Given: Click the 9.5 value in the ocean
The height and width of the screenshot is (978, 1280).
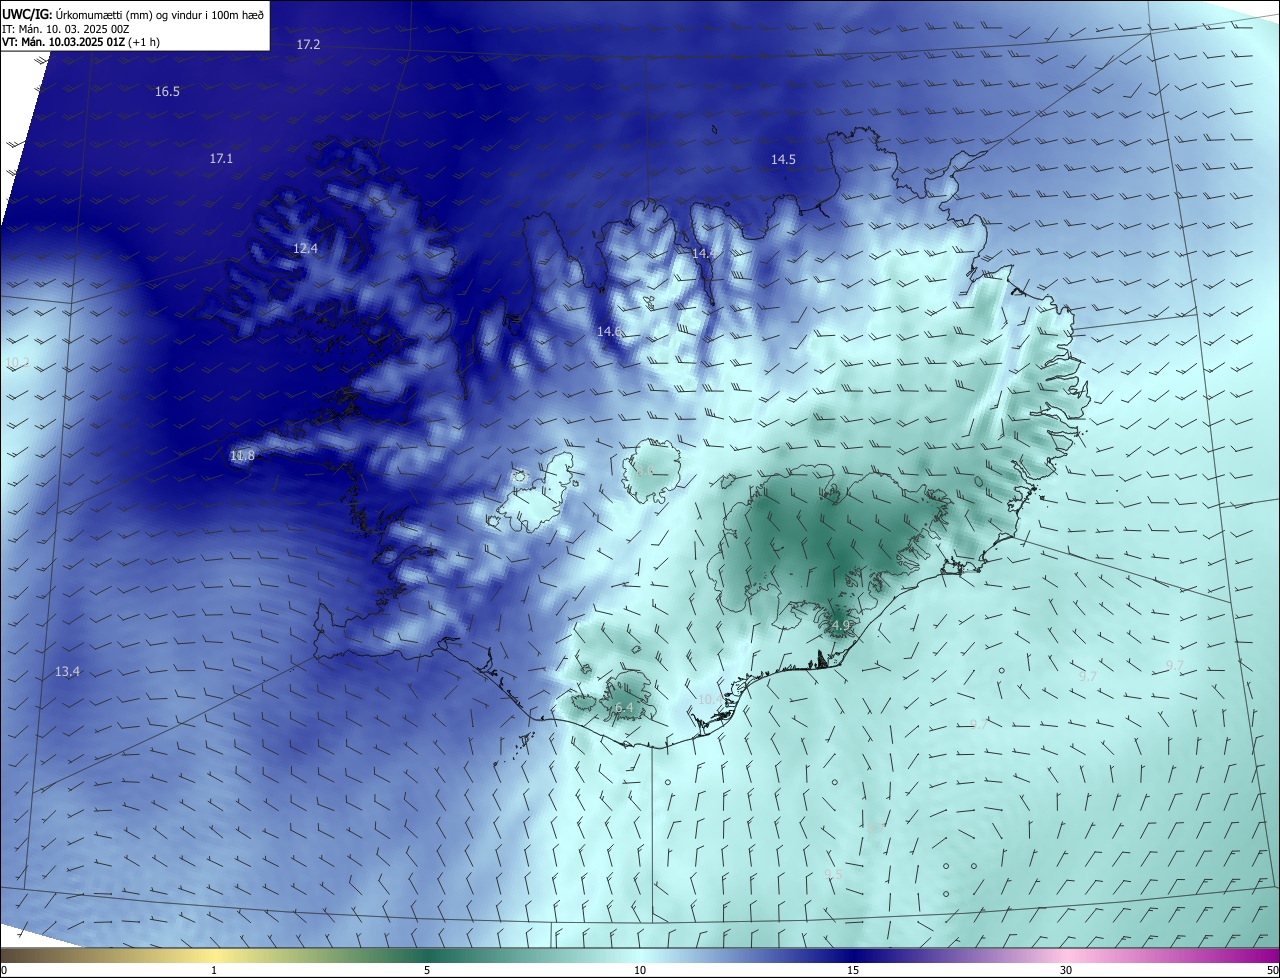Looking at the screenshot, I should click(x=833, y=874).
